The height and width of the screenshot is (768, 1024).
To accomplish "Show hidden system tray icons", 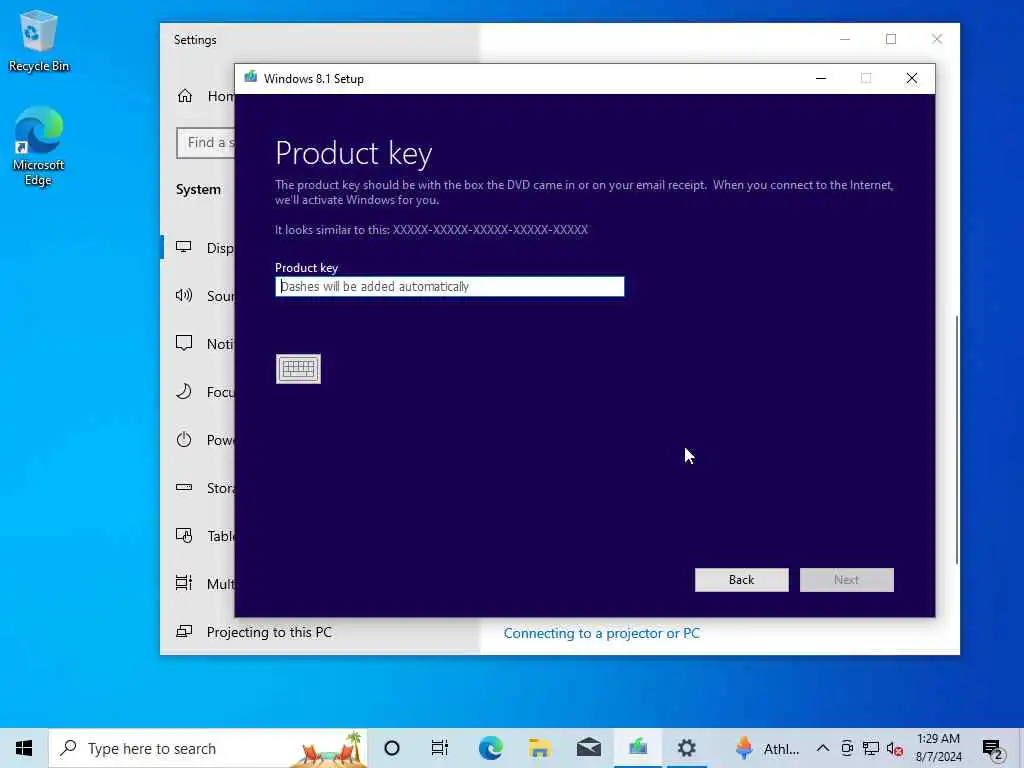I will (x=823, y=748).
